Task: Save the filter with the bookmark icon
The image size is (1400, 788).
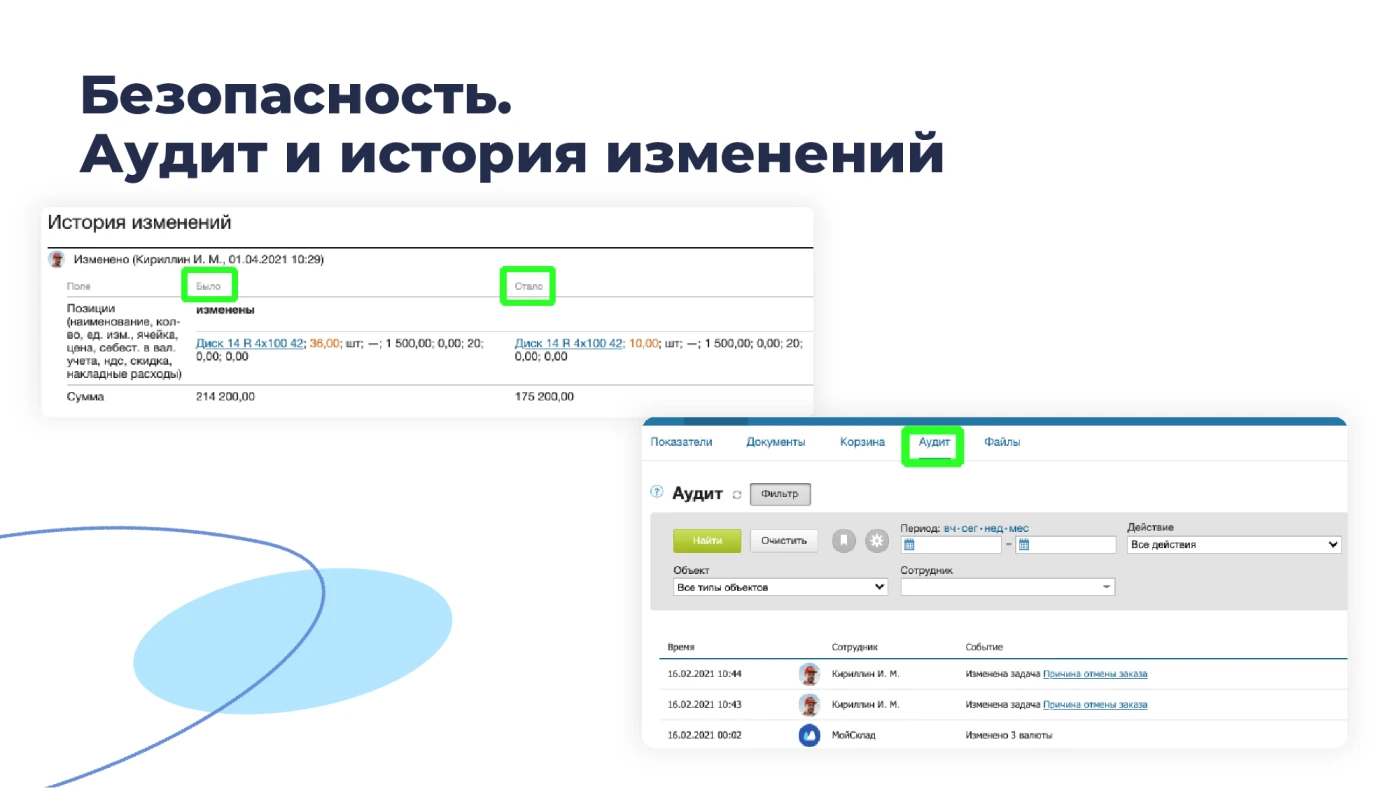Action: tap(844, 541)
